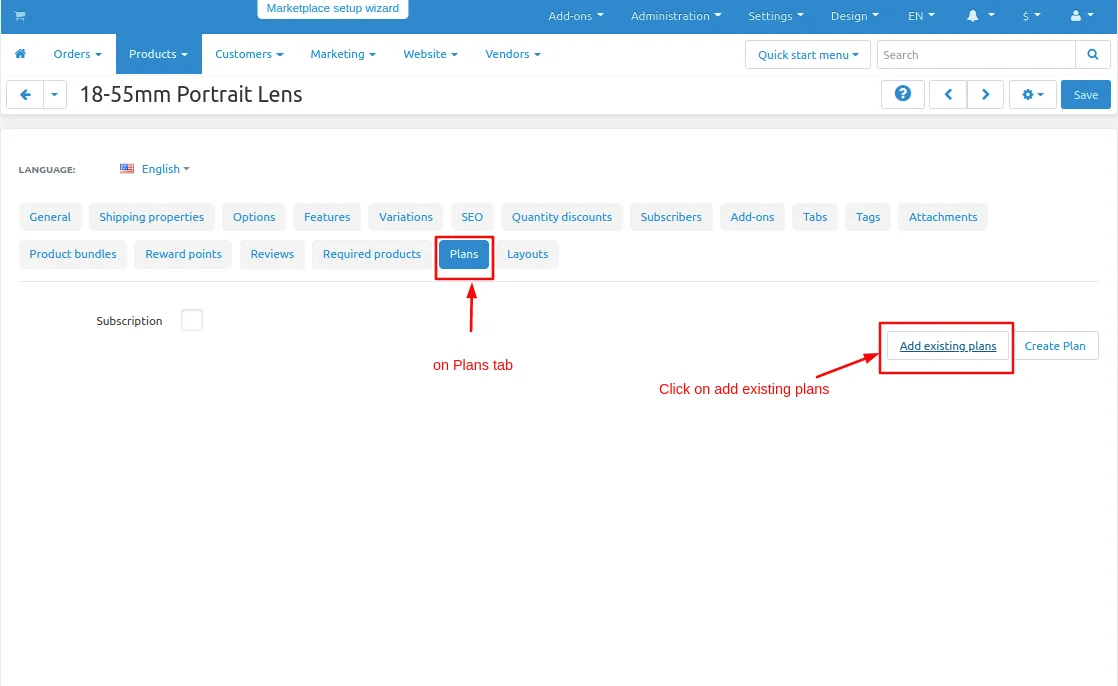
Task: Click the search magnifier icon
Action: point(1092,55)
